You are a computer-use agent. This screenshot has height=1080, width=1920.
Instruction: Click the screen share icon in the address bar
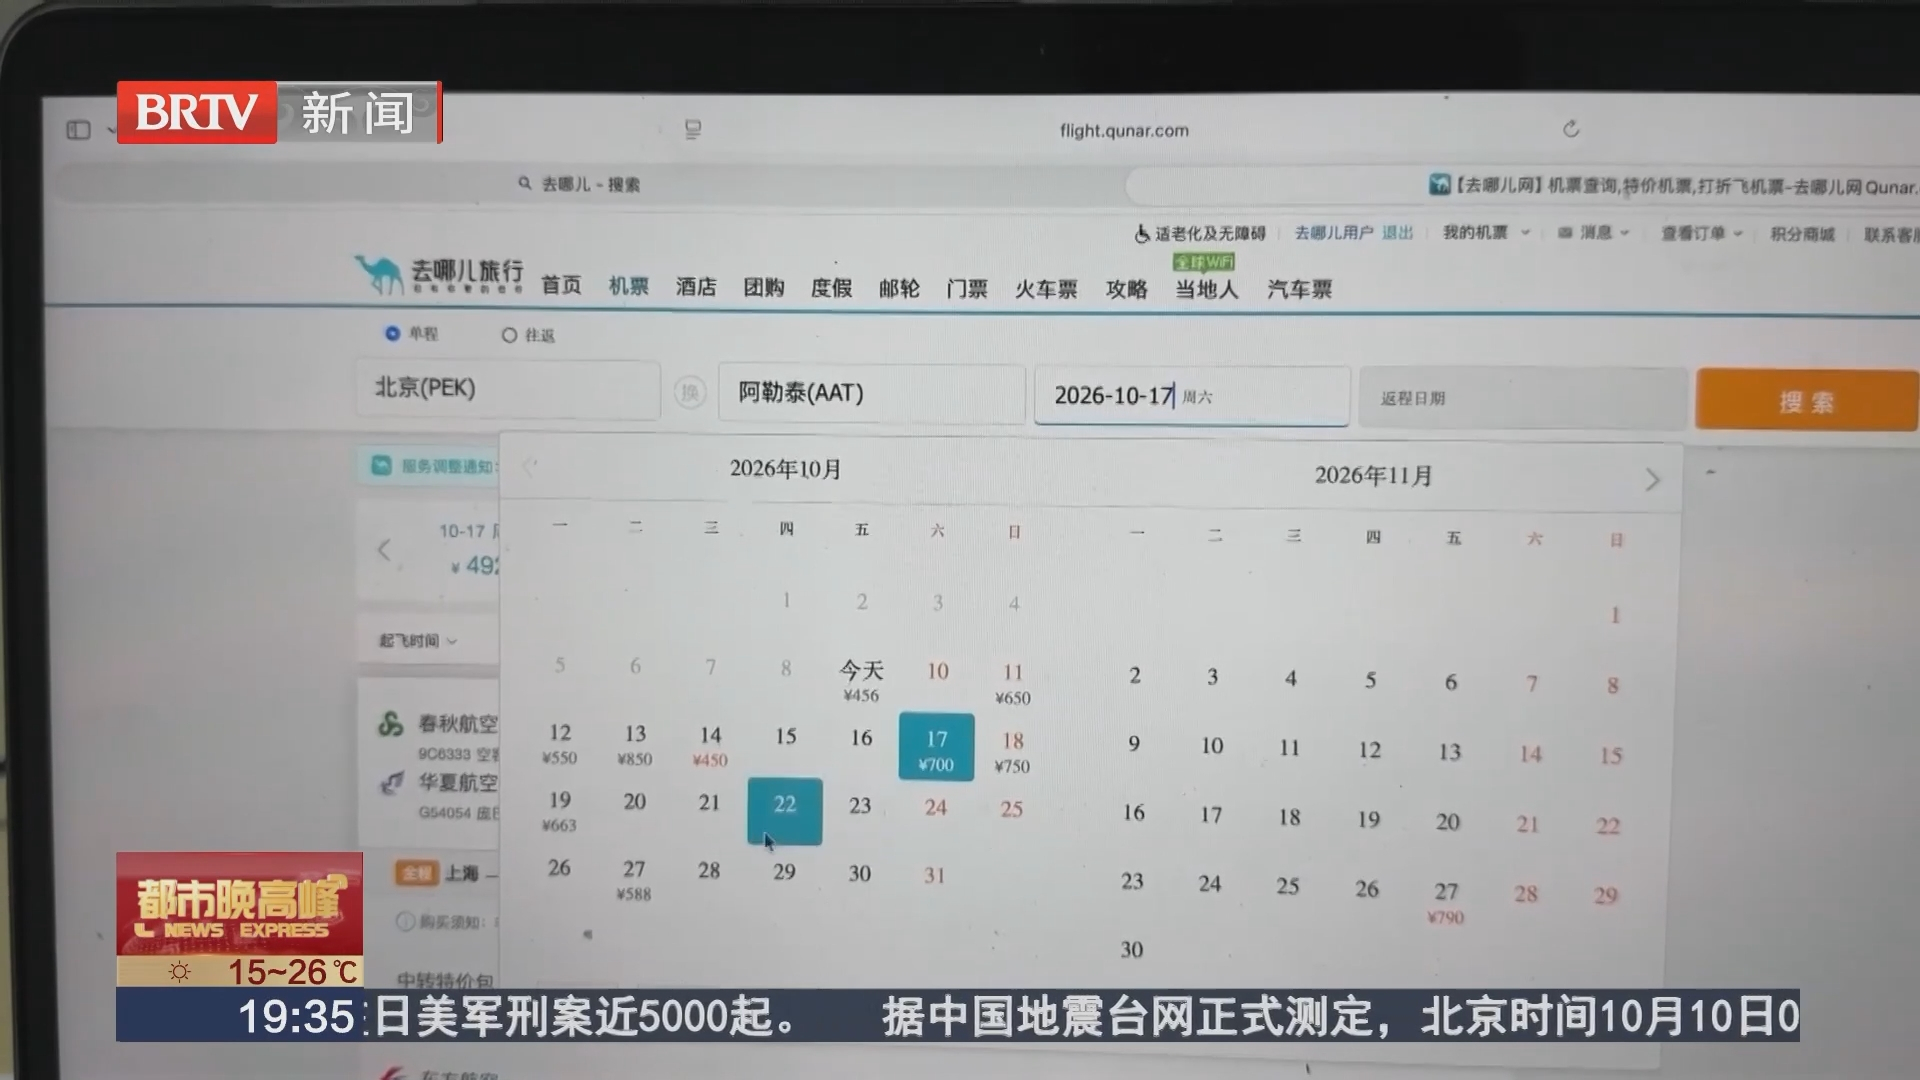tap(692, 129)
